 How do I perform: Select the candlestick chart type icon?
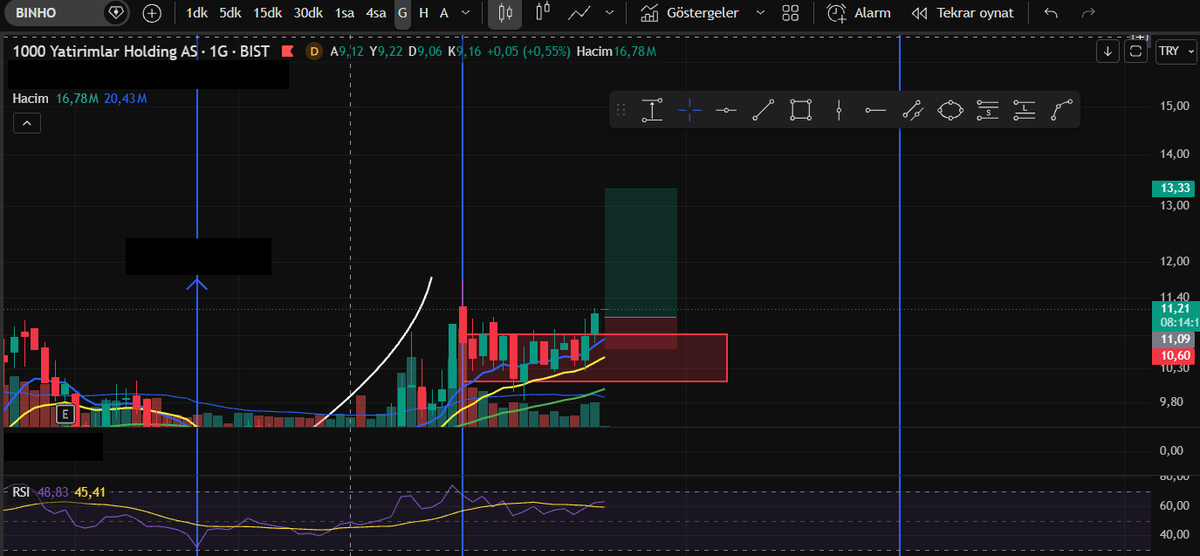coord(505,13)
